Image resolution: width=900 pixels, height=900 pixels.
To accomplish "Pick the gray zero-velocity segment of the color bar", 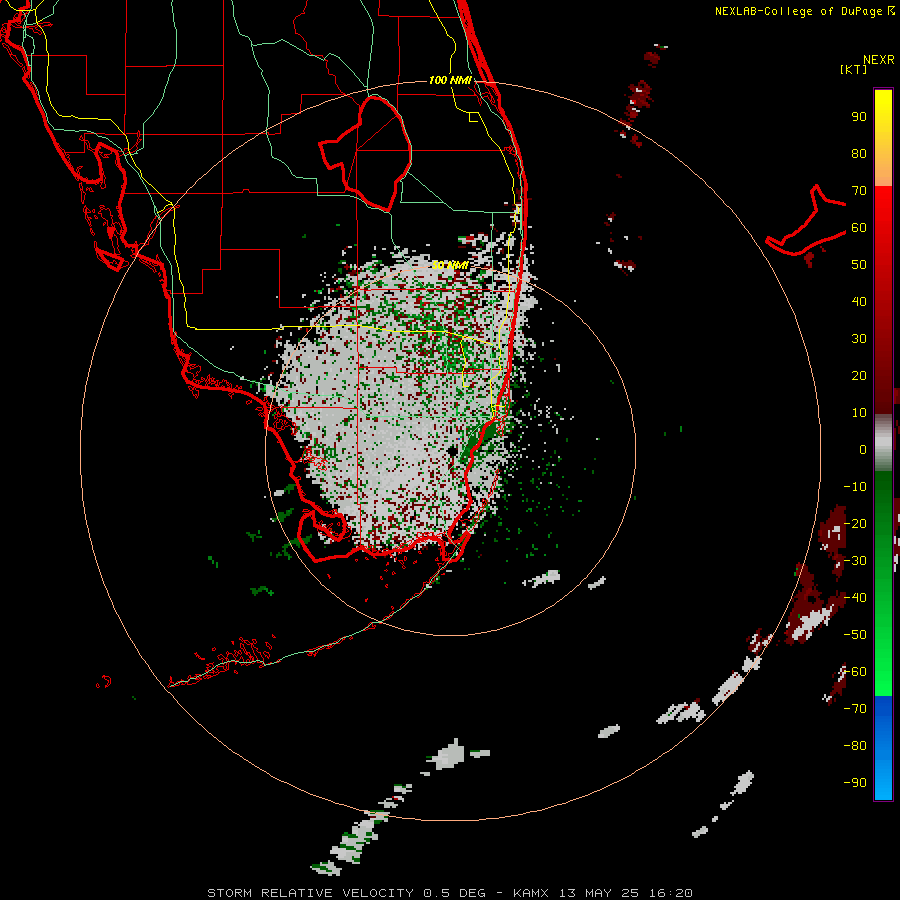I will 883,443.
